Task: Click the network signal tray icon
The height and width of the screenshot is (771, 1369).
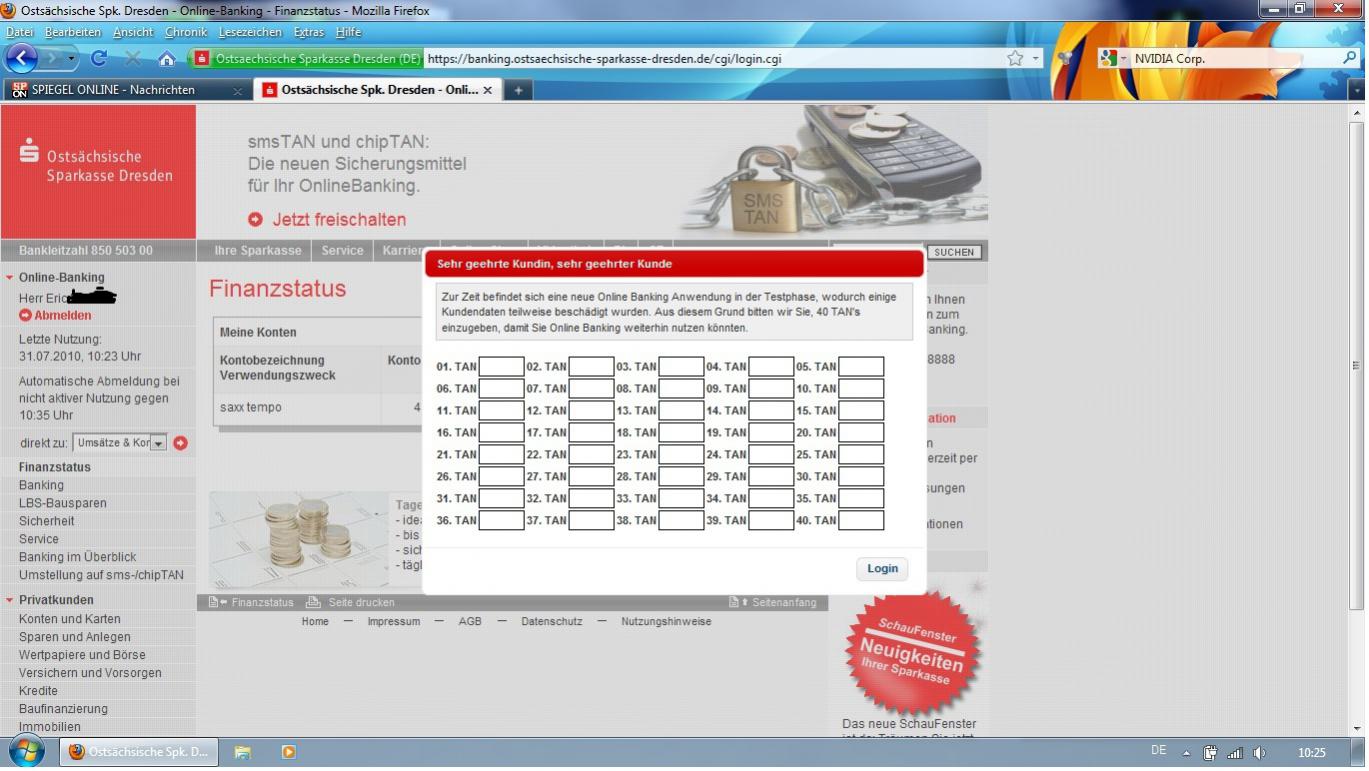Action: point(1234,753)
